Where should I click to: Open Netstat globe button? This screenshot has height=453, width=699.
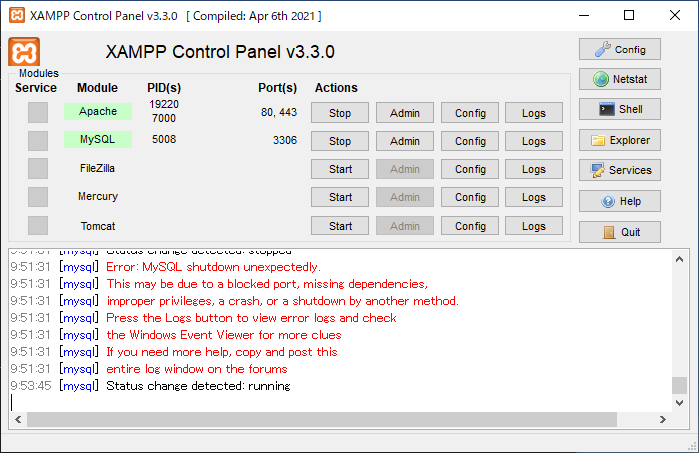tap(620, 79)
